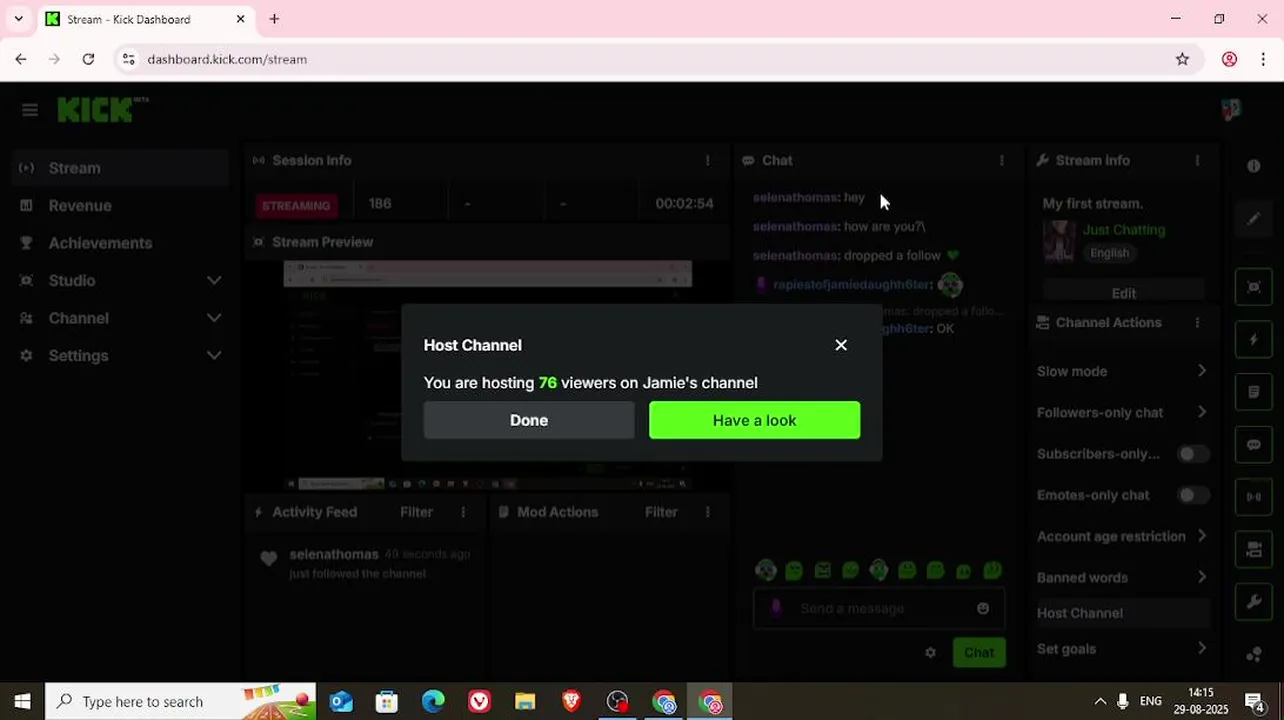Image resolution: width=1284 pixels, height=720 pixels.
Task: Open Mod Actions three-dot menu
Action: click(707, 512)
